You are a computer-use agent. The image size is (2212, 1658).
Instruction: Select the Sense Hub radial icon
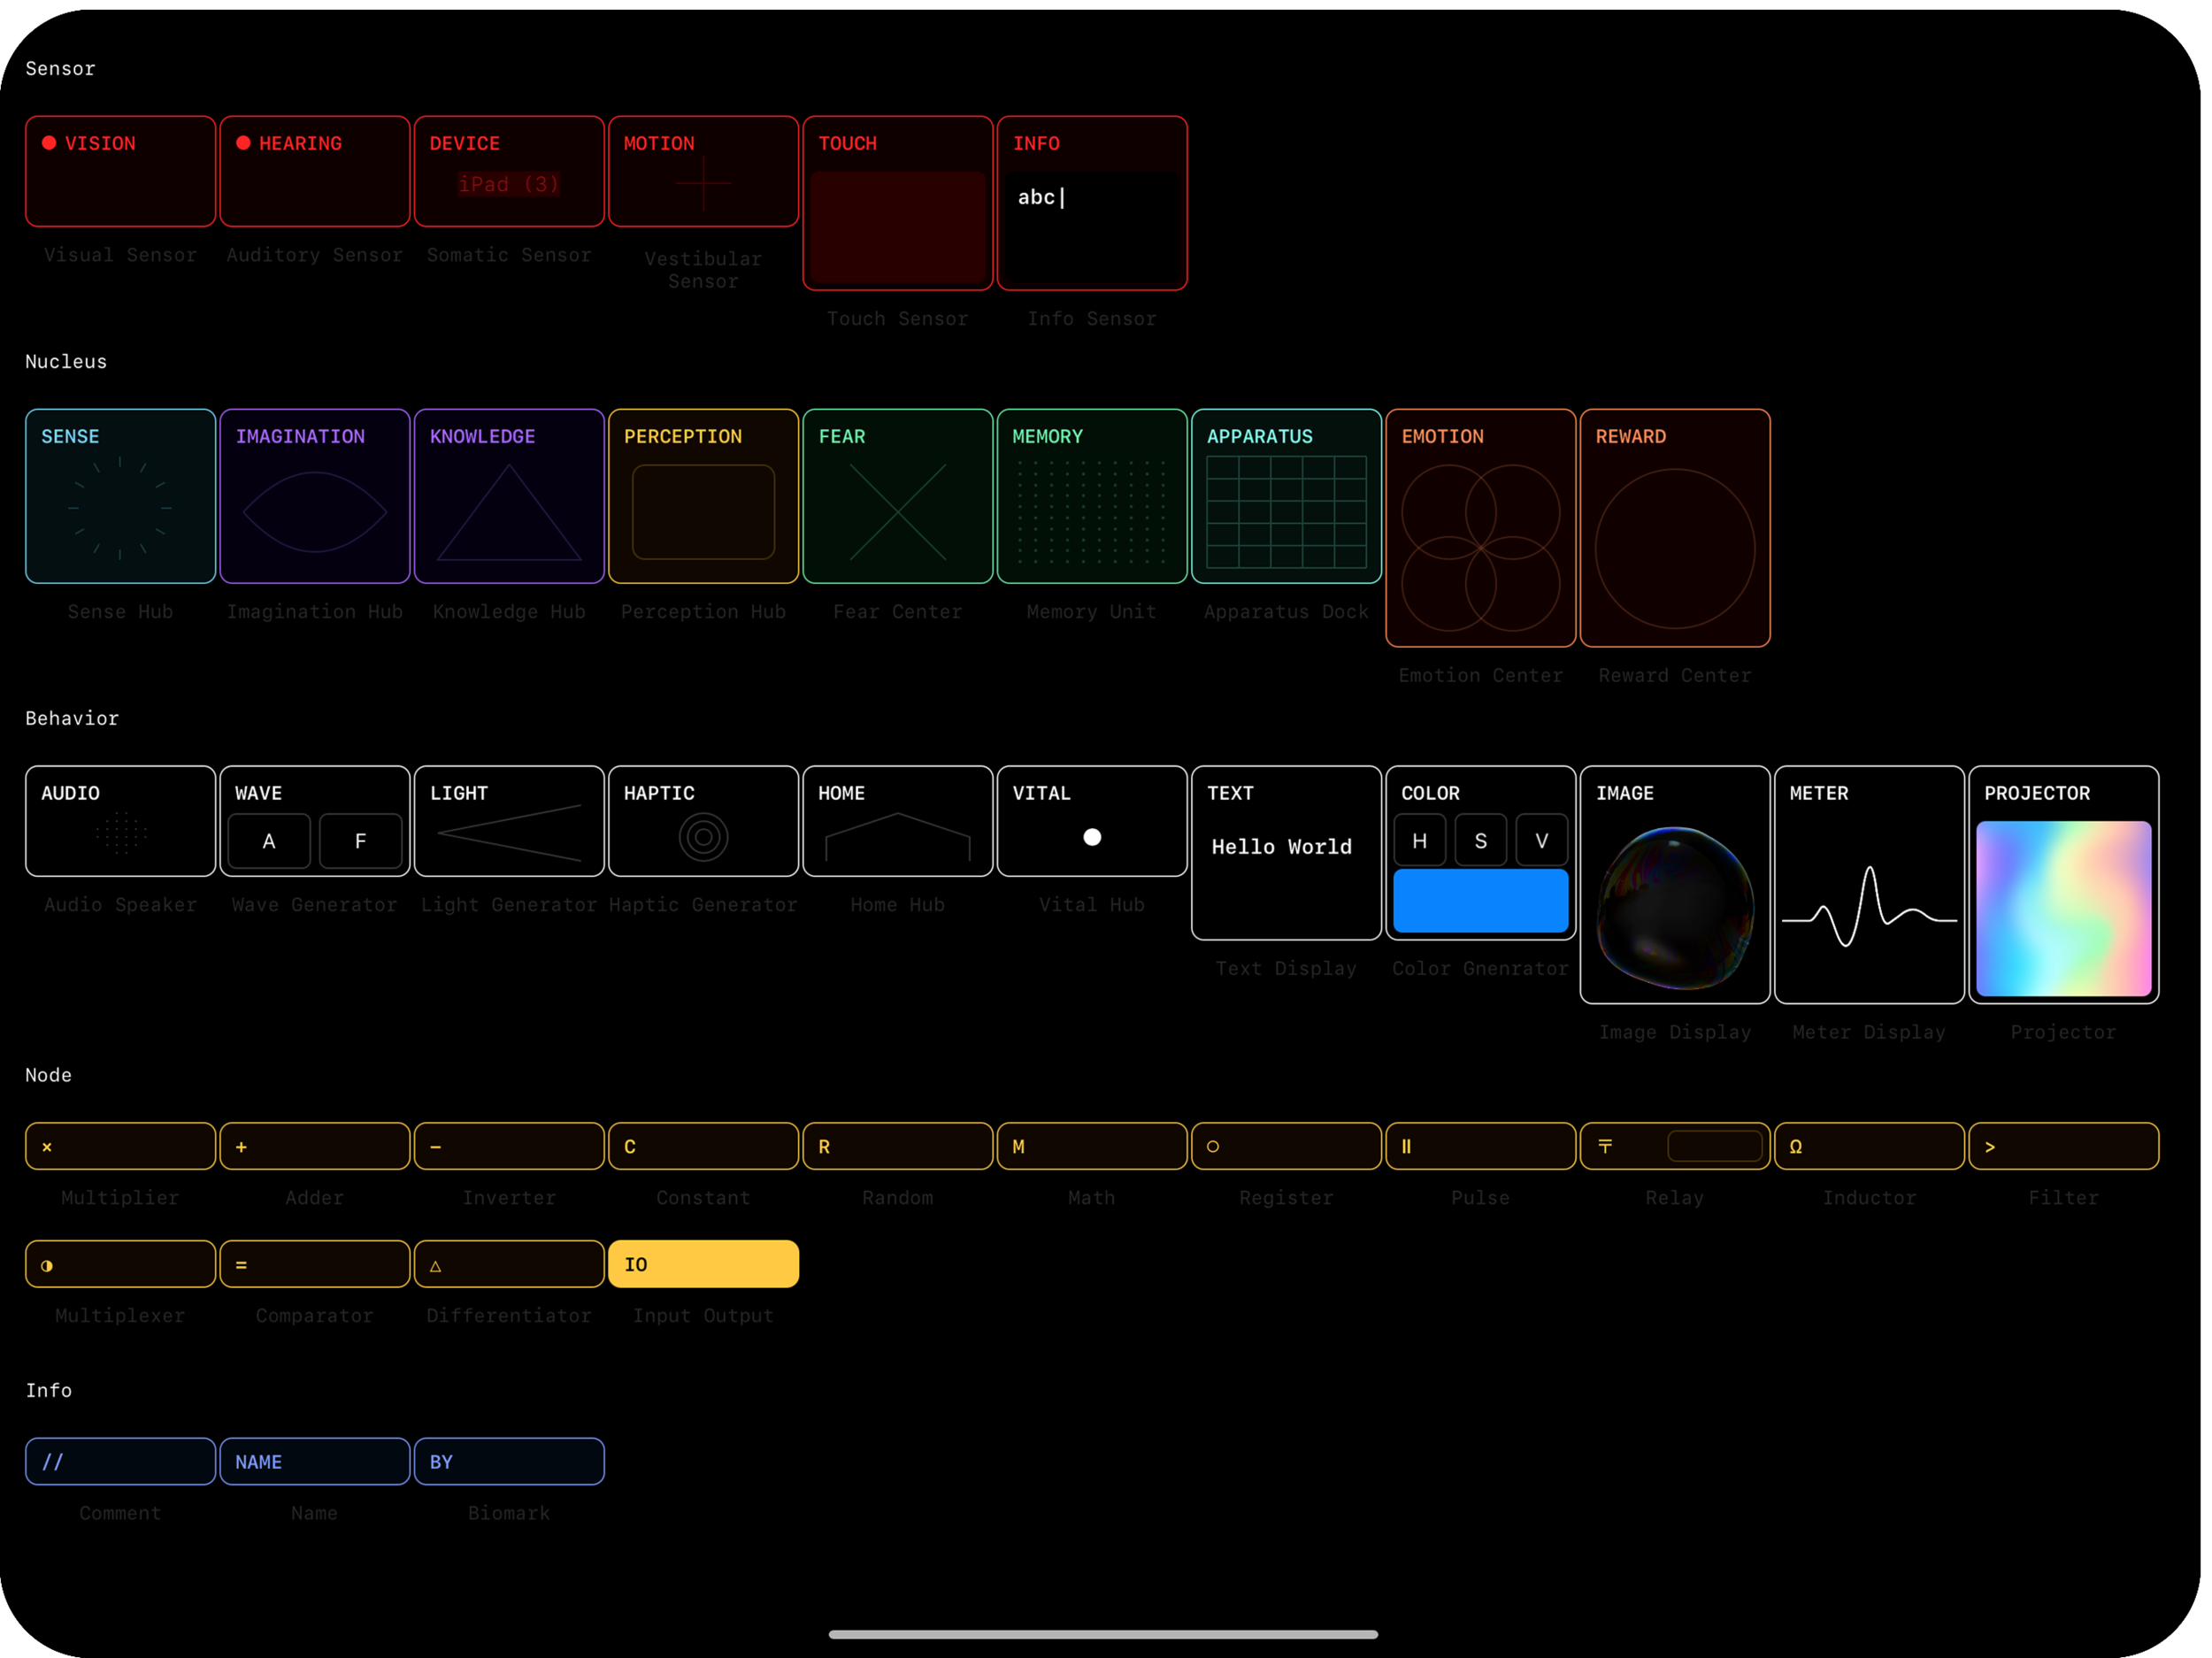point(120,508)
